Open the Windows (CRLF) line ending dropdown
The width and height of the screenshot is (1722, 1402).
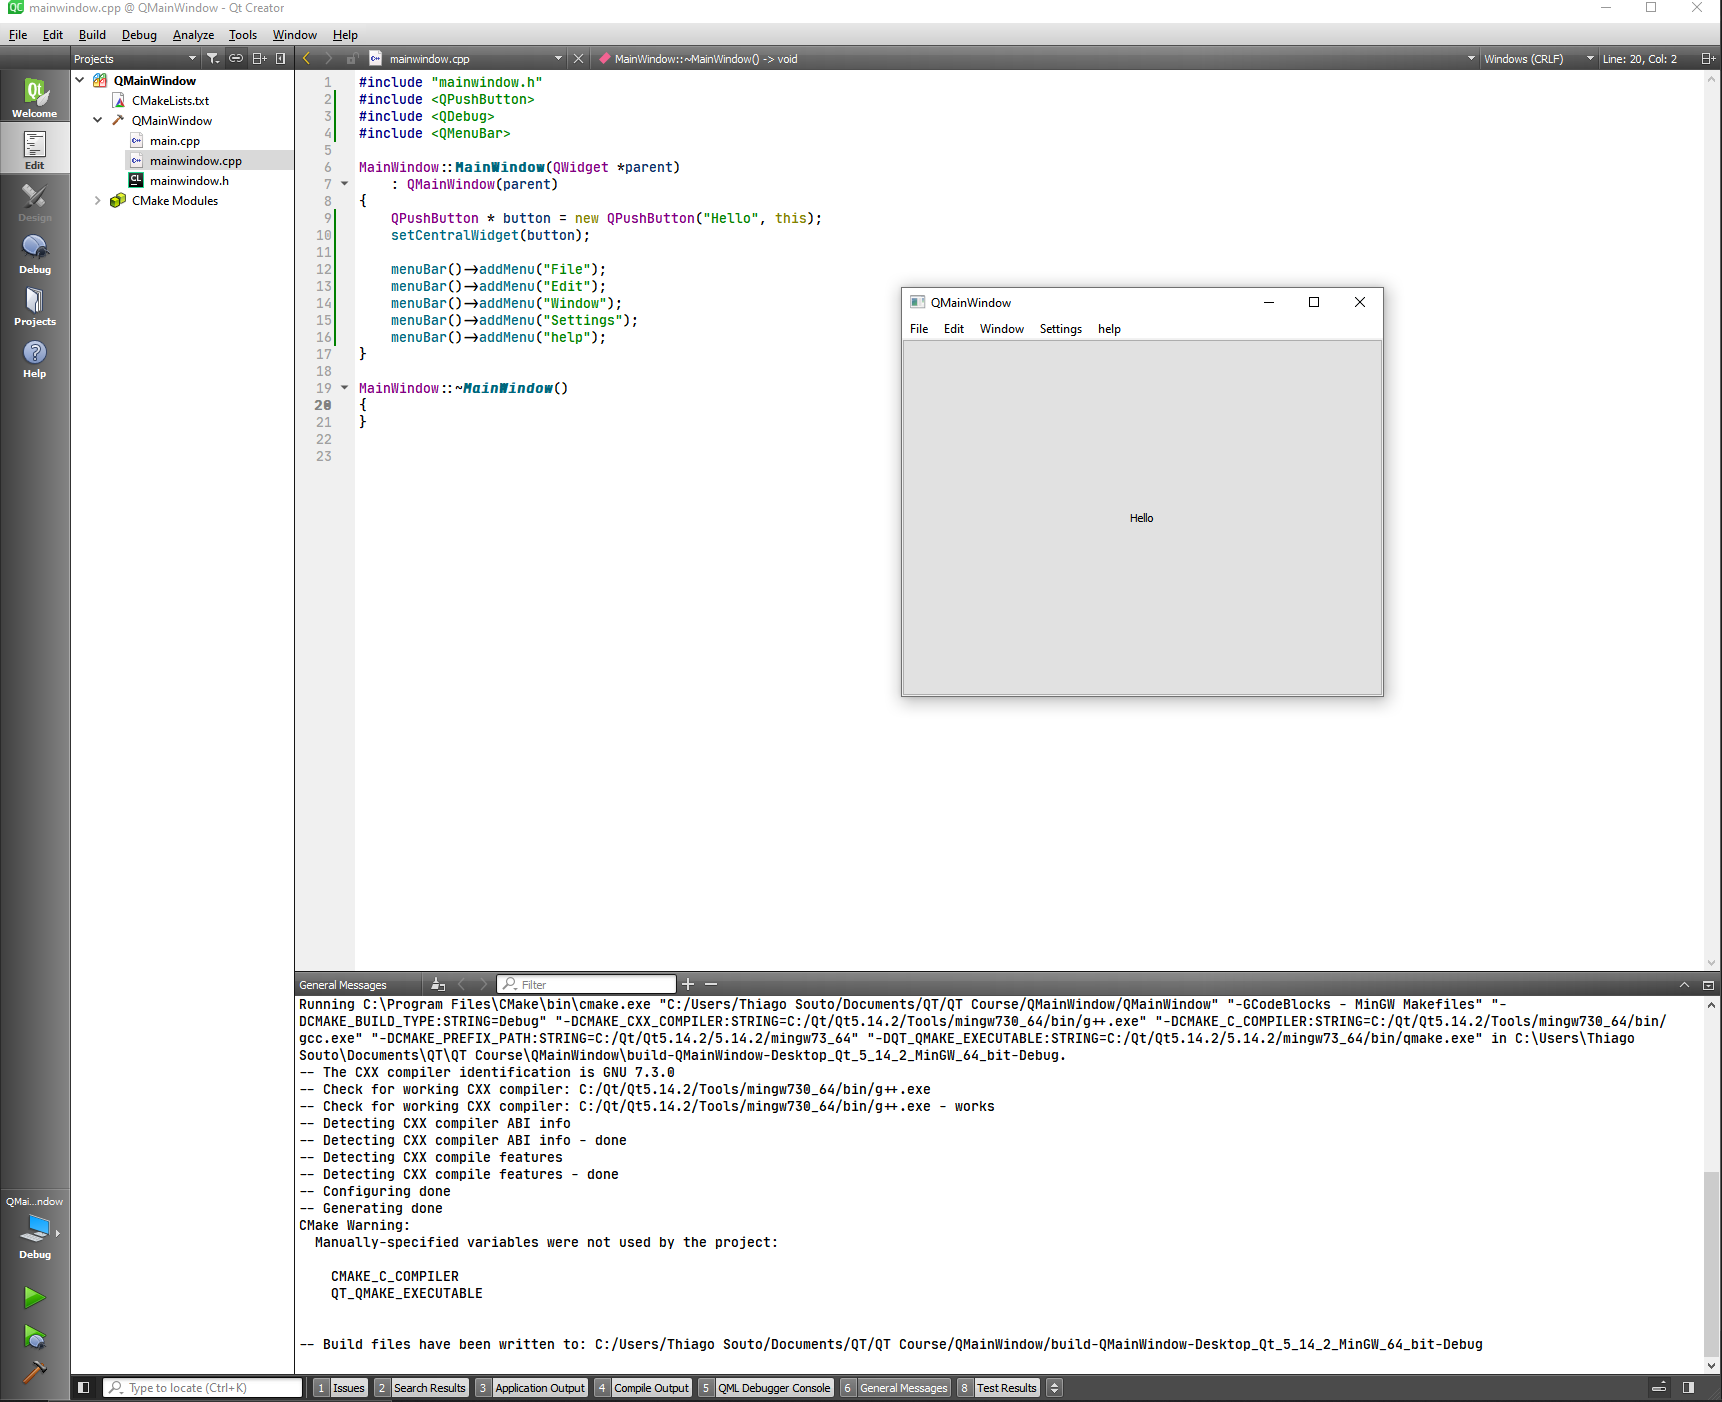1538,59
